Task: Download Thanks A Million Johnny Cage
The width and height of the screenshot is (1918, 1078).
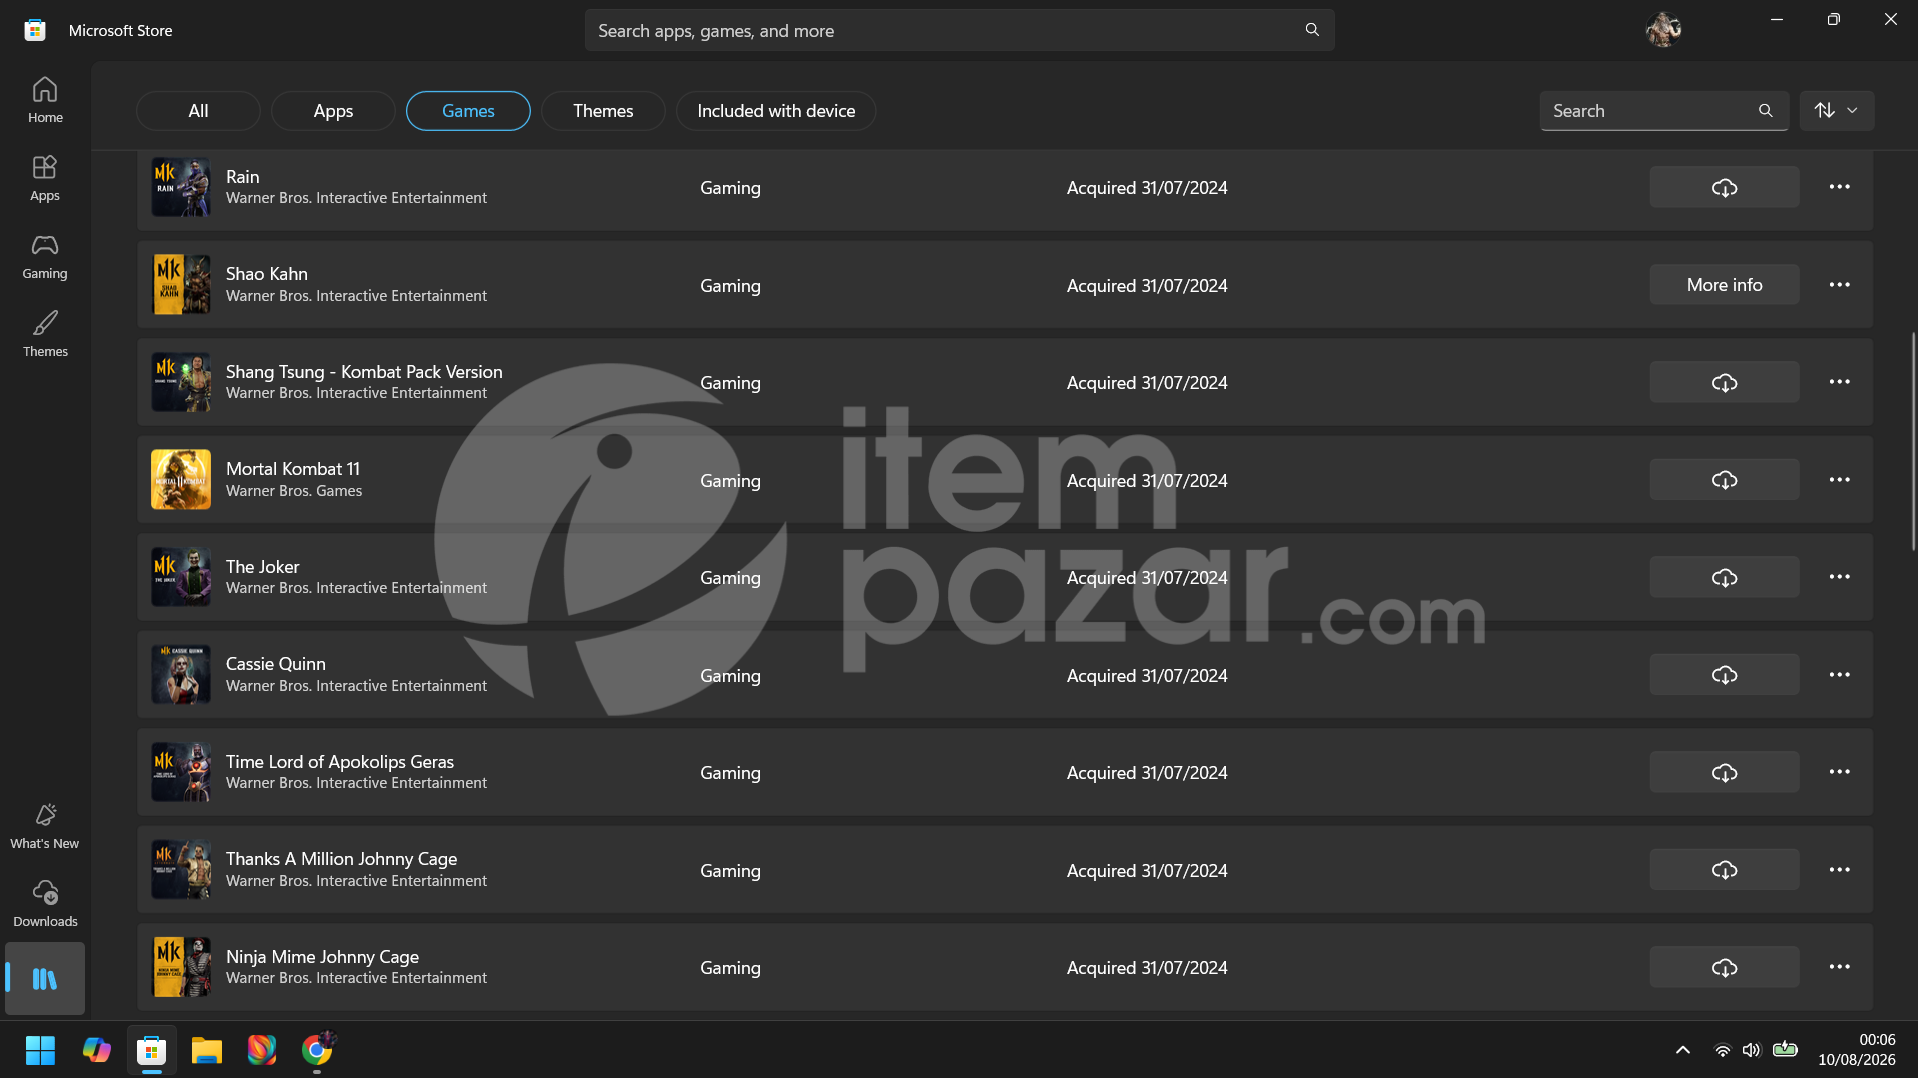Action: click(x=1724, y=870)
